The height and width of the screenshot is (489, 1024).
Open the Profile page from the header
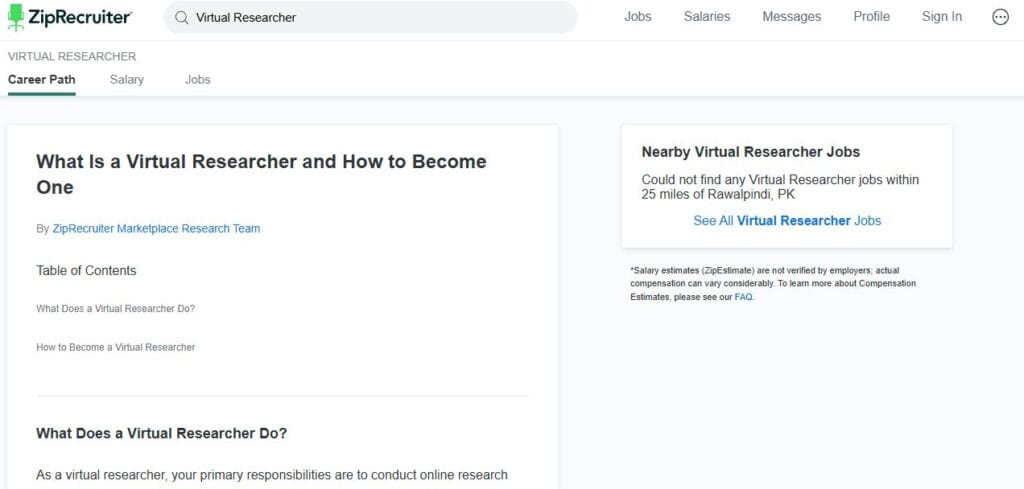pyautogui.click(x=871, y=17)
